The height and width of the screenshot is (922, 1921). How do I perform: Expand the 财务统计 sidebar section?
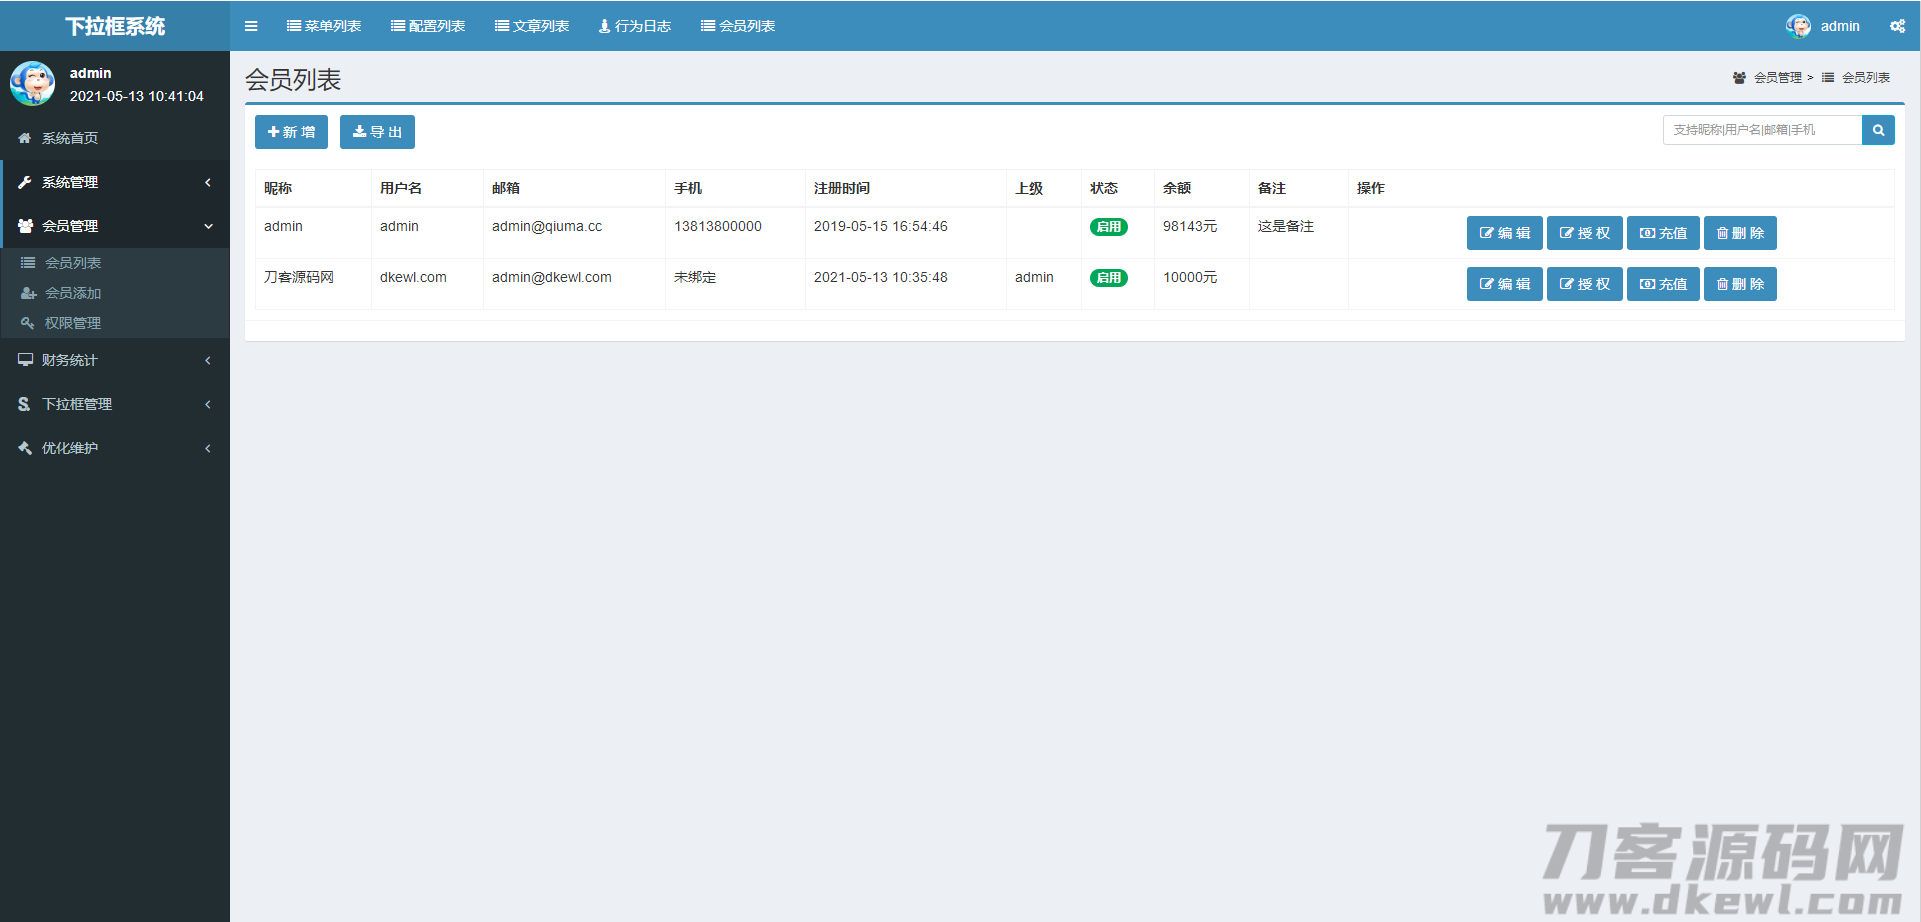115,360
